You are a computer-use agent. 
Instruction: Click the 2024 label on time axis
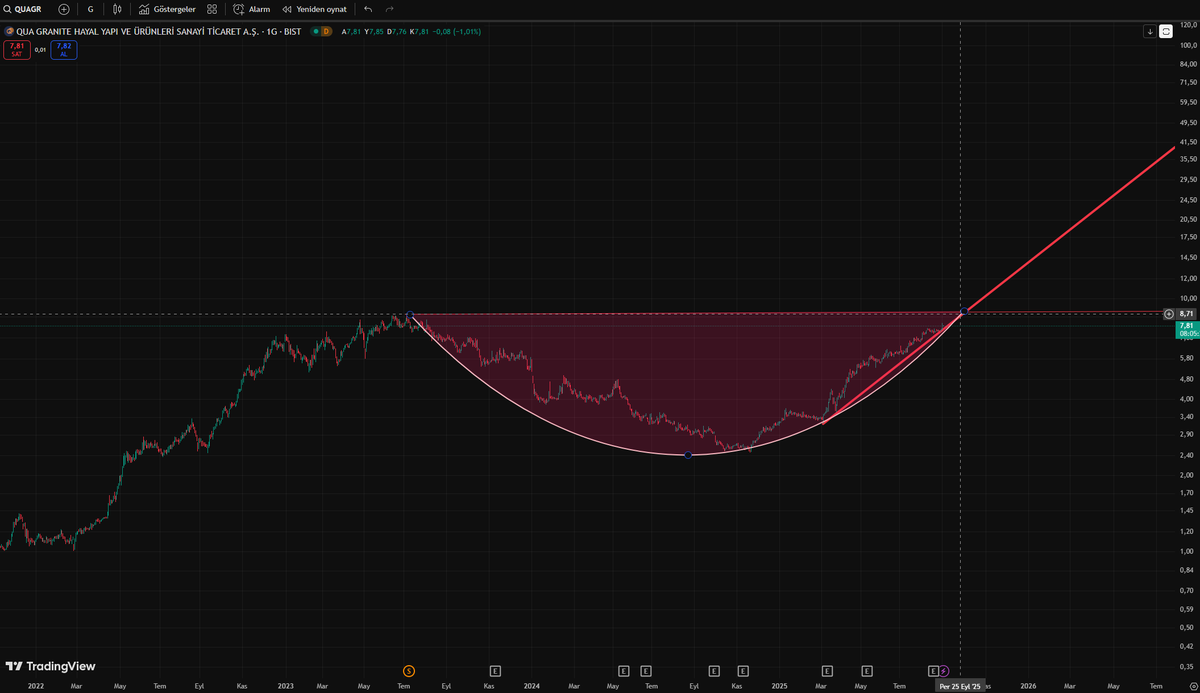click(531, 686)
